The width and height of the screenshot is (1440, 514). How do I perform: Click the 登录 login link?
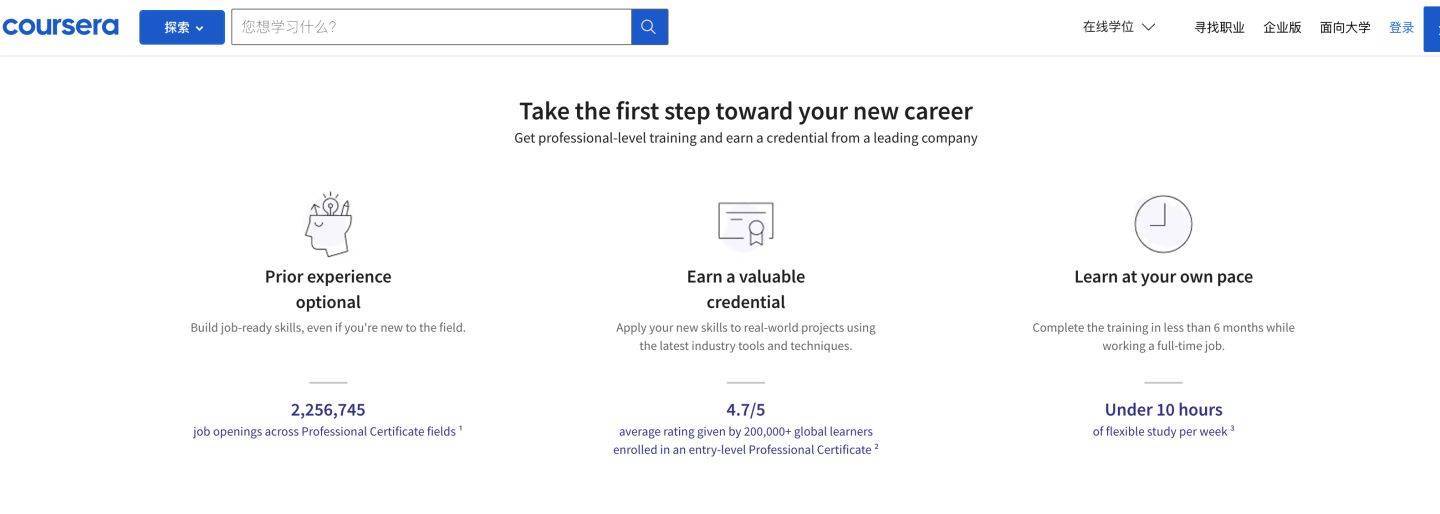(1401, 28)
